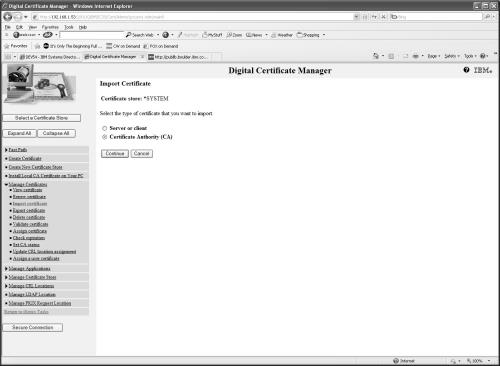500x366 pixels.
Task: Click the Stop loading X icon
Action: coord(383,17)
